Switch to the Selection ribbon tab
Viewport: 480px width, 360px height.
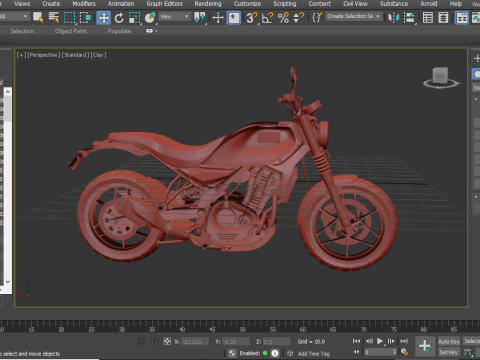22,31
